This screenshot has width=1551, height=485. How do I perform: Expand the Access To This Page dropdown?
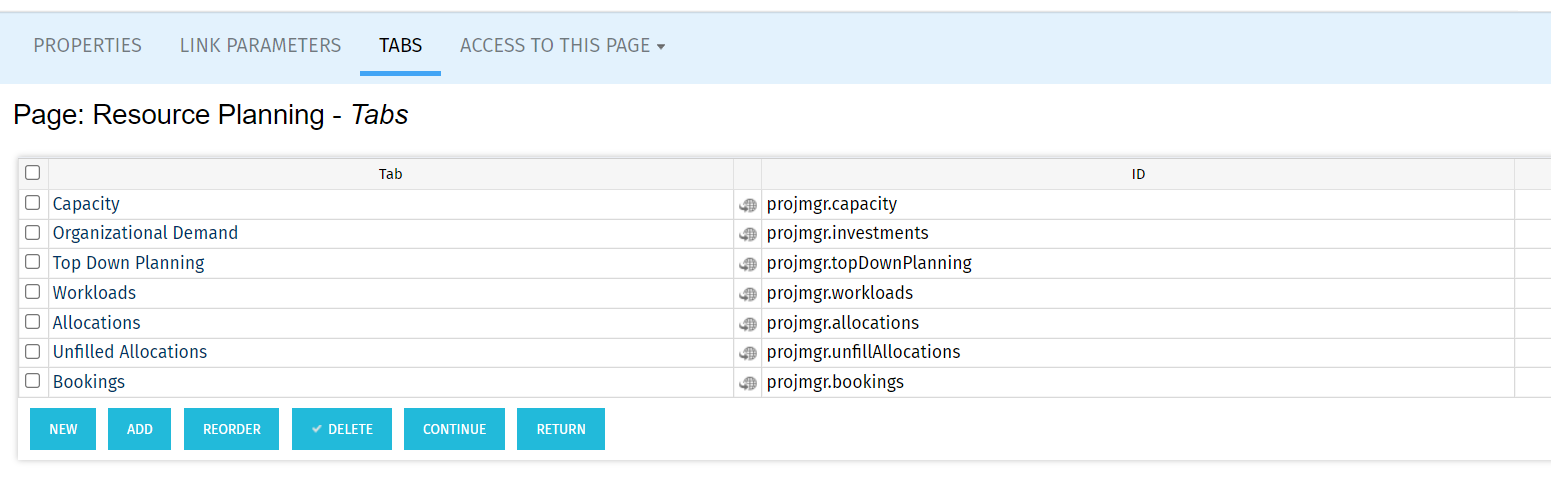(562, 45)
